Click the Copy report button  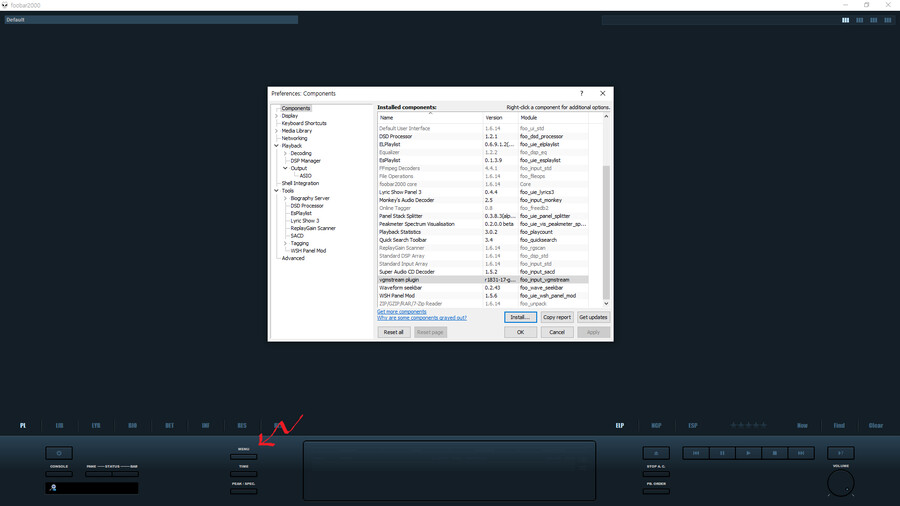(557, 317)
